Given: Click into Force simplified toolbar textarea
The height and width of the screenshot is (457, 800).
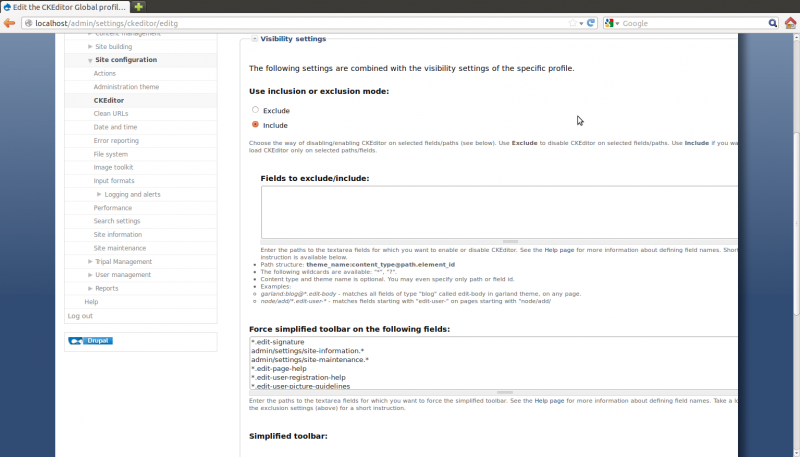Looking at the screenshot, I should coord(493,363).
